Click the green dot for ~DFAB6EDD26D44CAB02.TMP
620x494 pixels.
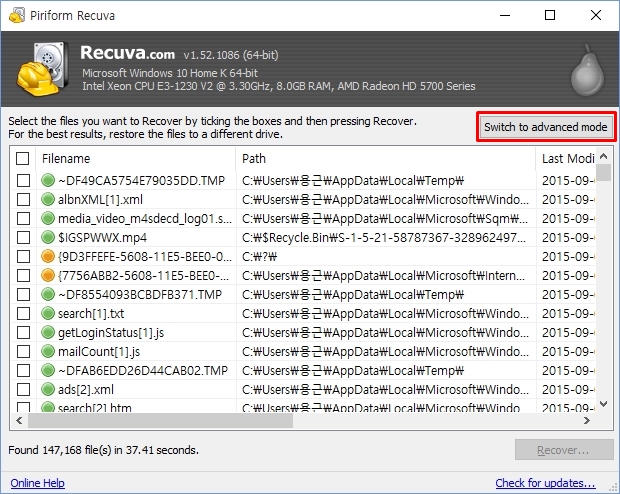click(x=48, y=370)
